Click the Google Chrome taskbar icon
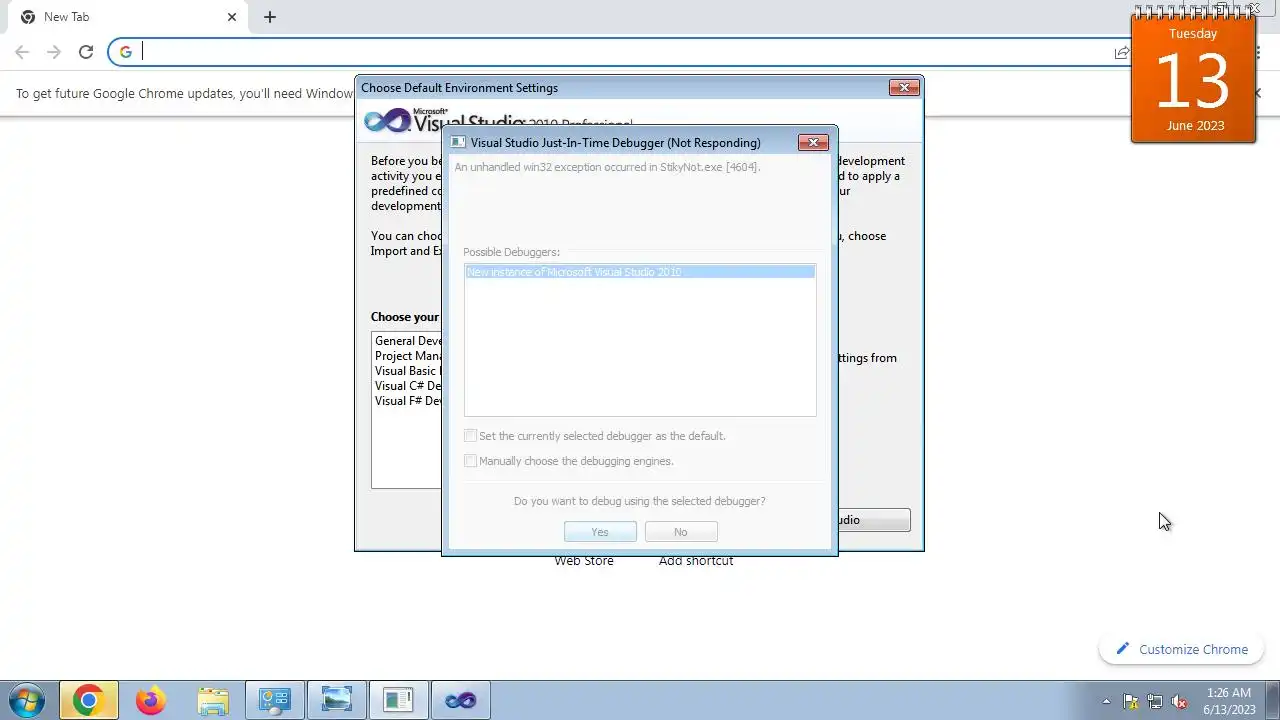The height and width of the screenshot is (720, 1280). point(88,700)
